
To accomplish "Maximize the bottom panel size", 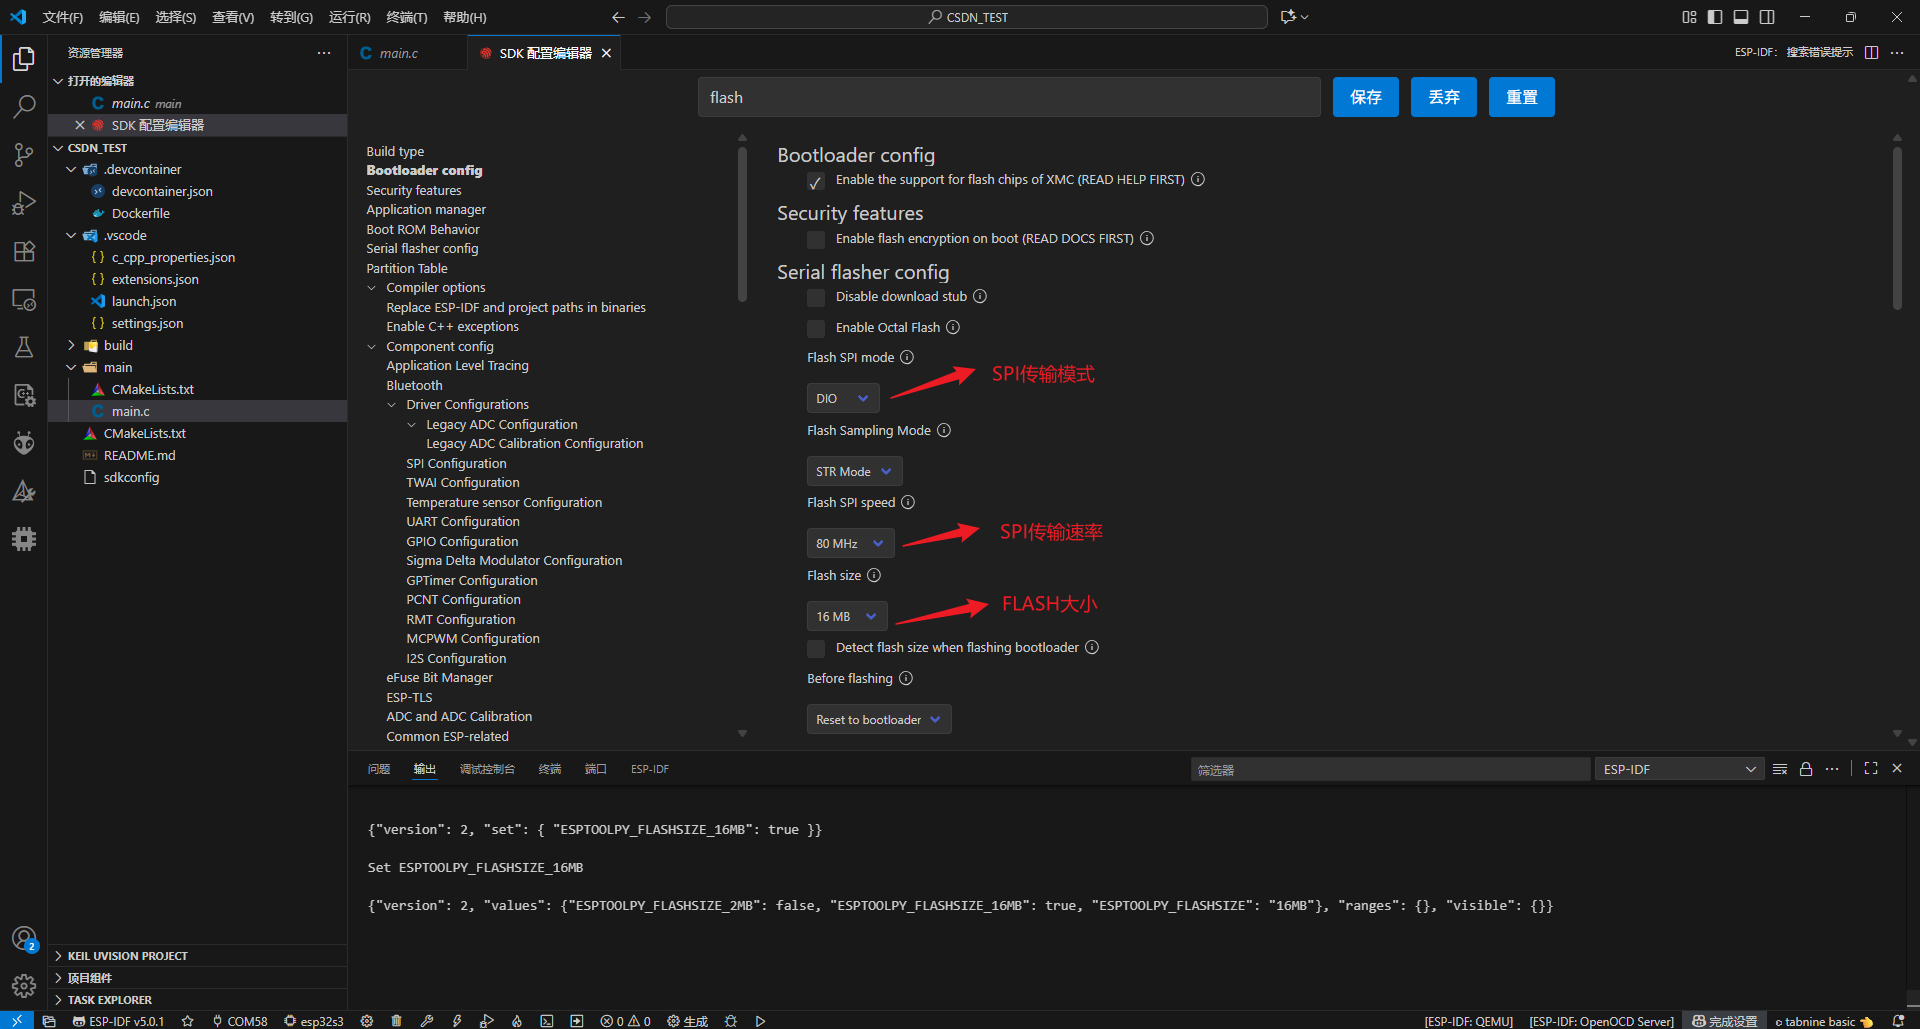I will pos(1871,768).
